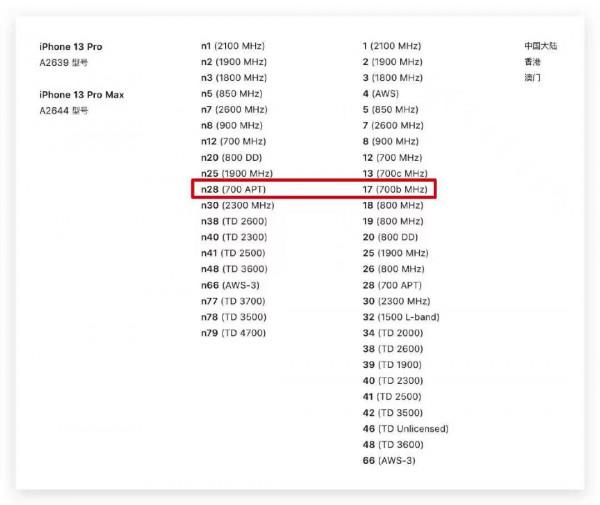Image resolution: width=600 pixels, height=505 pixels.
Task: Click the n8 (900 MHz) entry
Action: point(232,125)
